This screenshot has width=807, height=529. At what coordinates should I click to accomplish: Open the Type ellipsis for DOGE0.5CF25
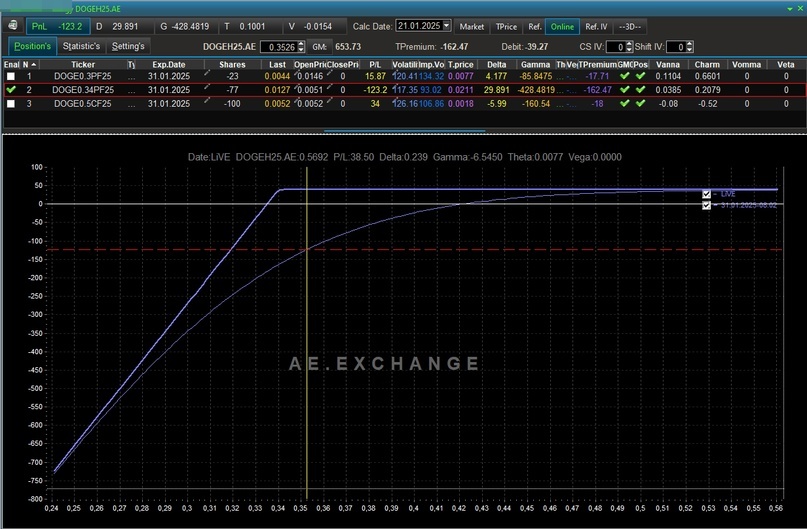[x=131, y=103]
